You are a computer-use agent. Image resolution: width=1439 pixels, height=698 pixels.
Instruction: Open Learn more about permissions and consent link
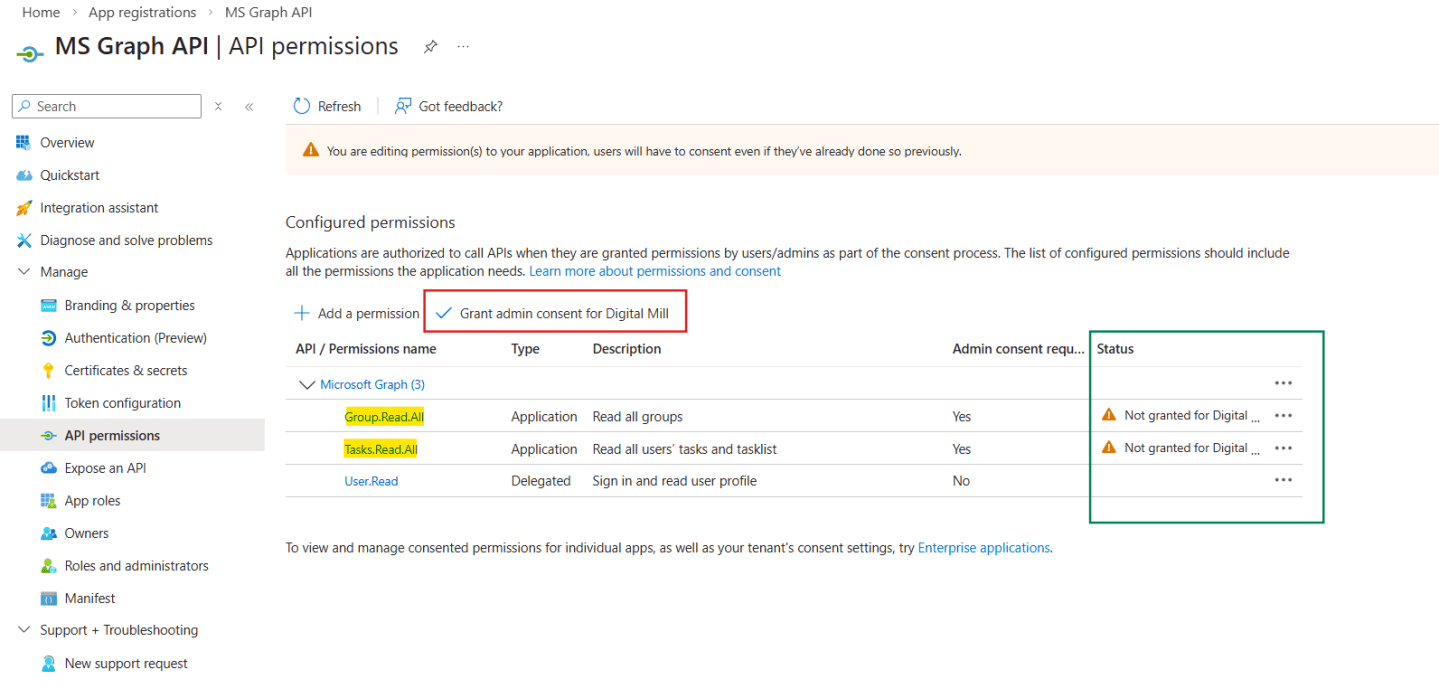click(655, 271)
